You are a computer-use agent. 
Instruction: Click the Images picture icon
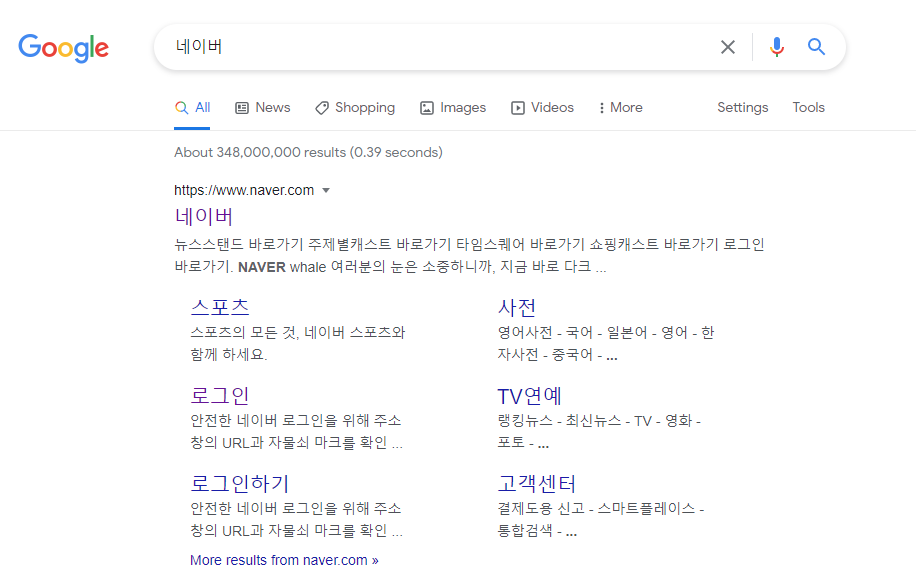click(427, 108)
